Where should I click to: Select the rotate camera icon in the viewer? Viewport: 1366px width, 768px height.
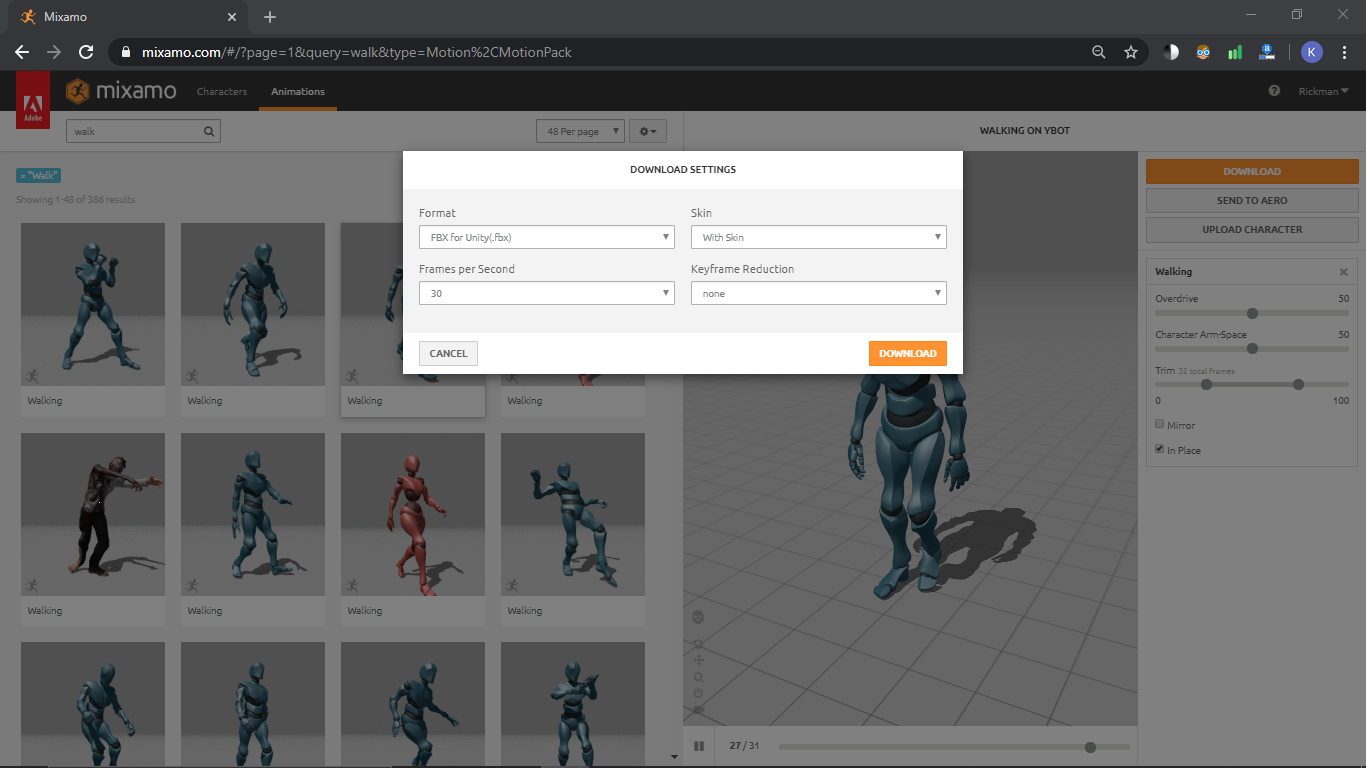698,643
